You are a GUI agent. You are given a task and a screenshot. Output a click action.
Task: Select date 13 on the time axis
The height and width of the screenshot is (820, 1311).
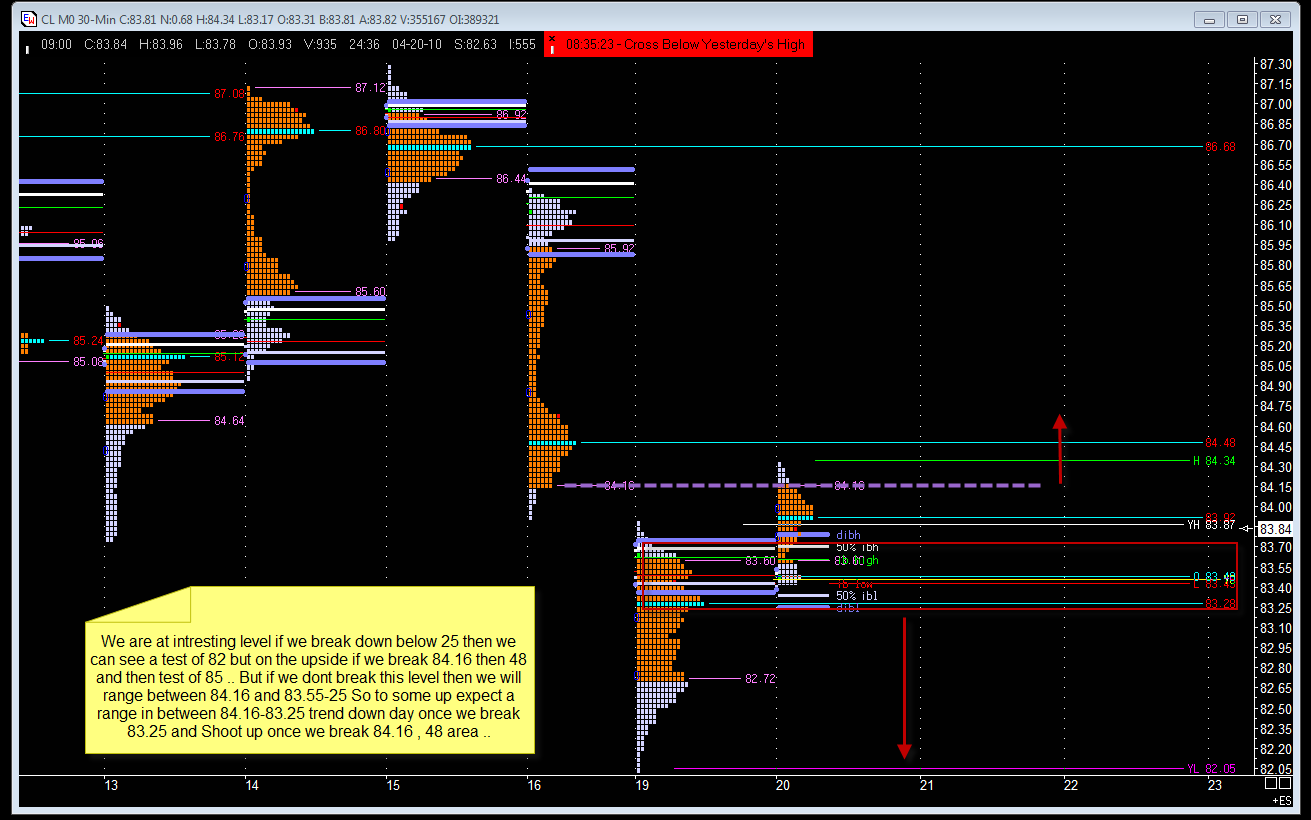[x=112, y=786]
